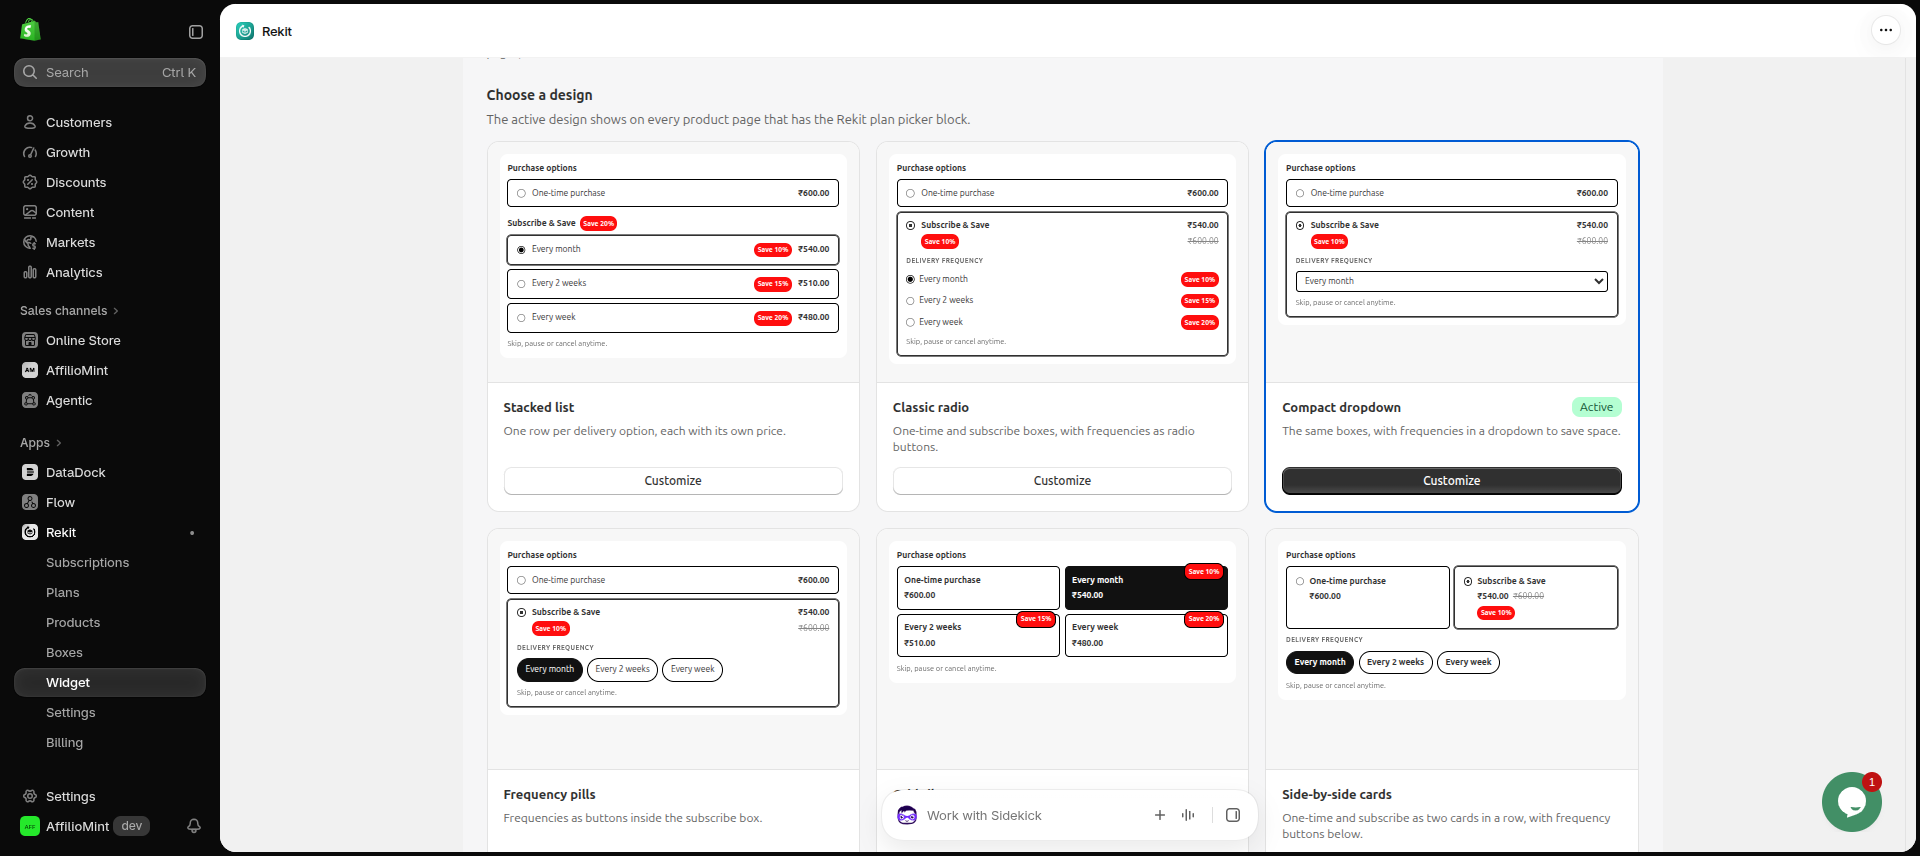This screenshot has width=1920, height=856.
Task: Click the Every 2 weeks card in grid preview
Action: click(977, 634)
